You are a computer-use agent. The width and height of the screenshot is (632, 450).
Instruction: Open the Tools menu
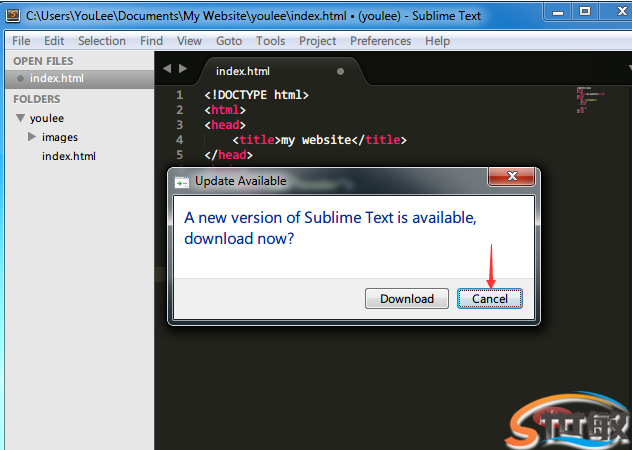click(270, 41)
